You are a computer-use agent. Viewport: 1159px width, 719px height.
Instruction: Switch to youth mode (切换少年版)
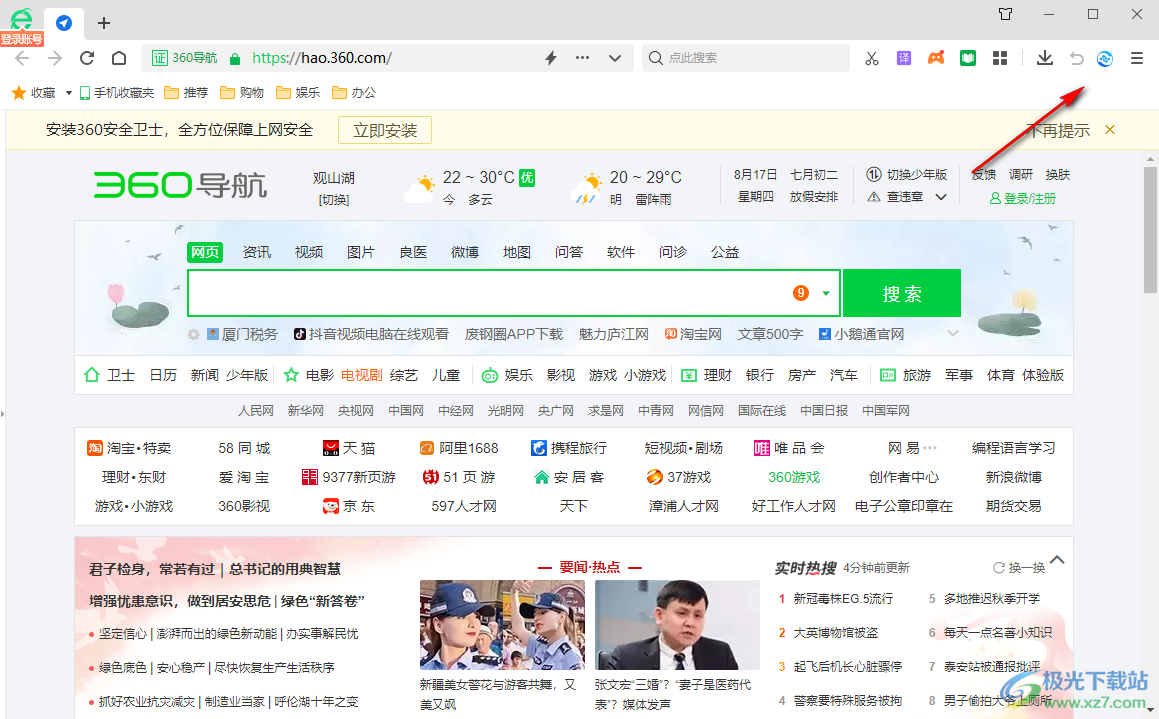(x=916, y=174)
